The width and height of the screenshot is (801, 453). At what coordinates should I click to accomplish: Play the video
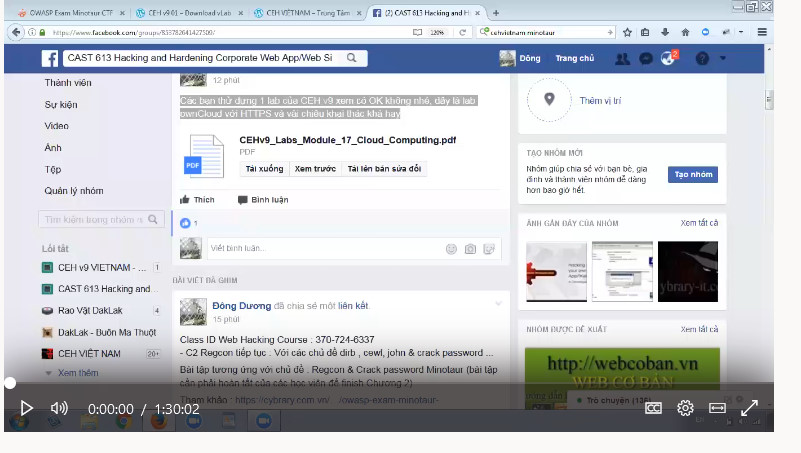click(x=27, y=408)
